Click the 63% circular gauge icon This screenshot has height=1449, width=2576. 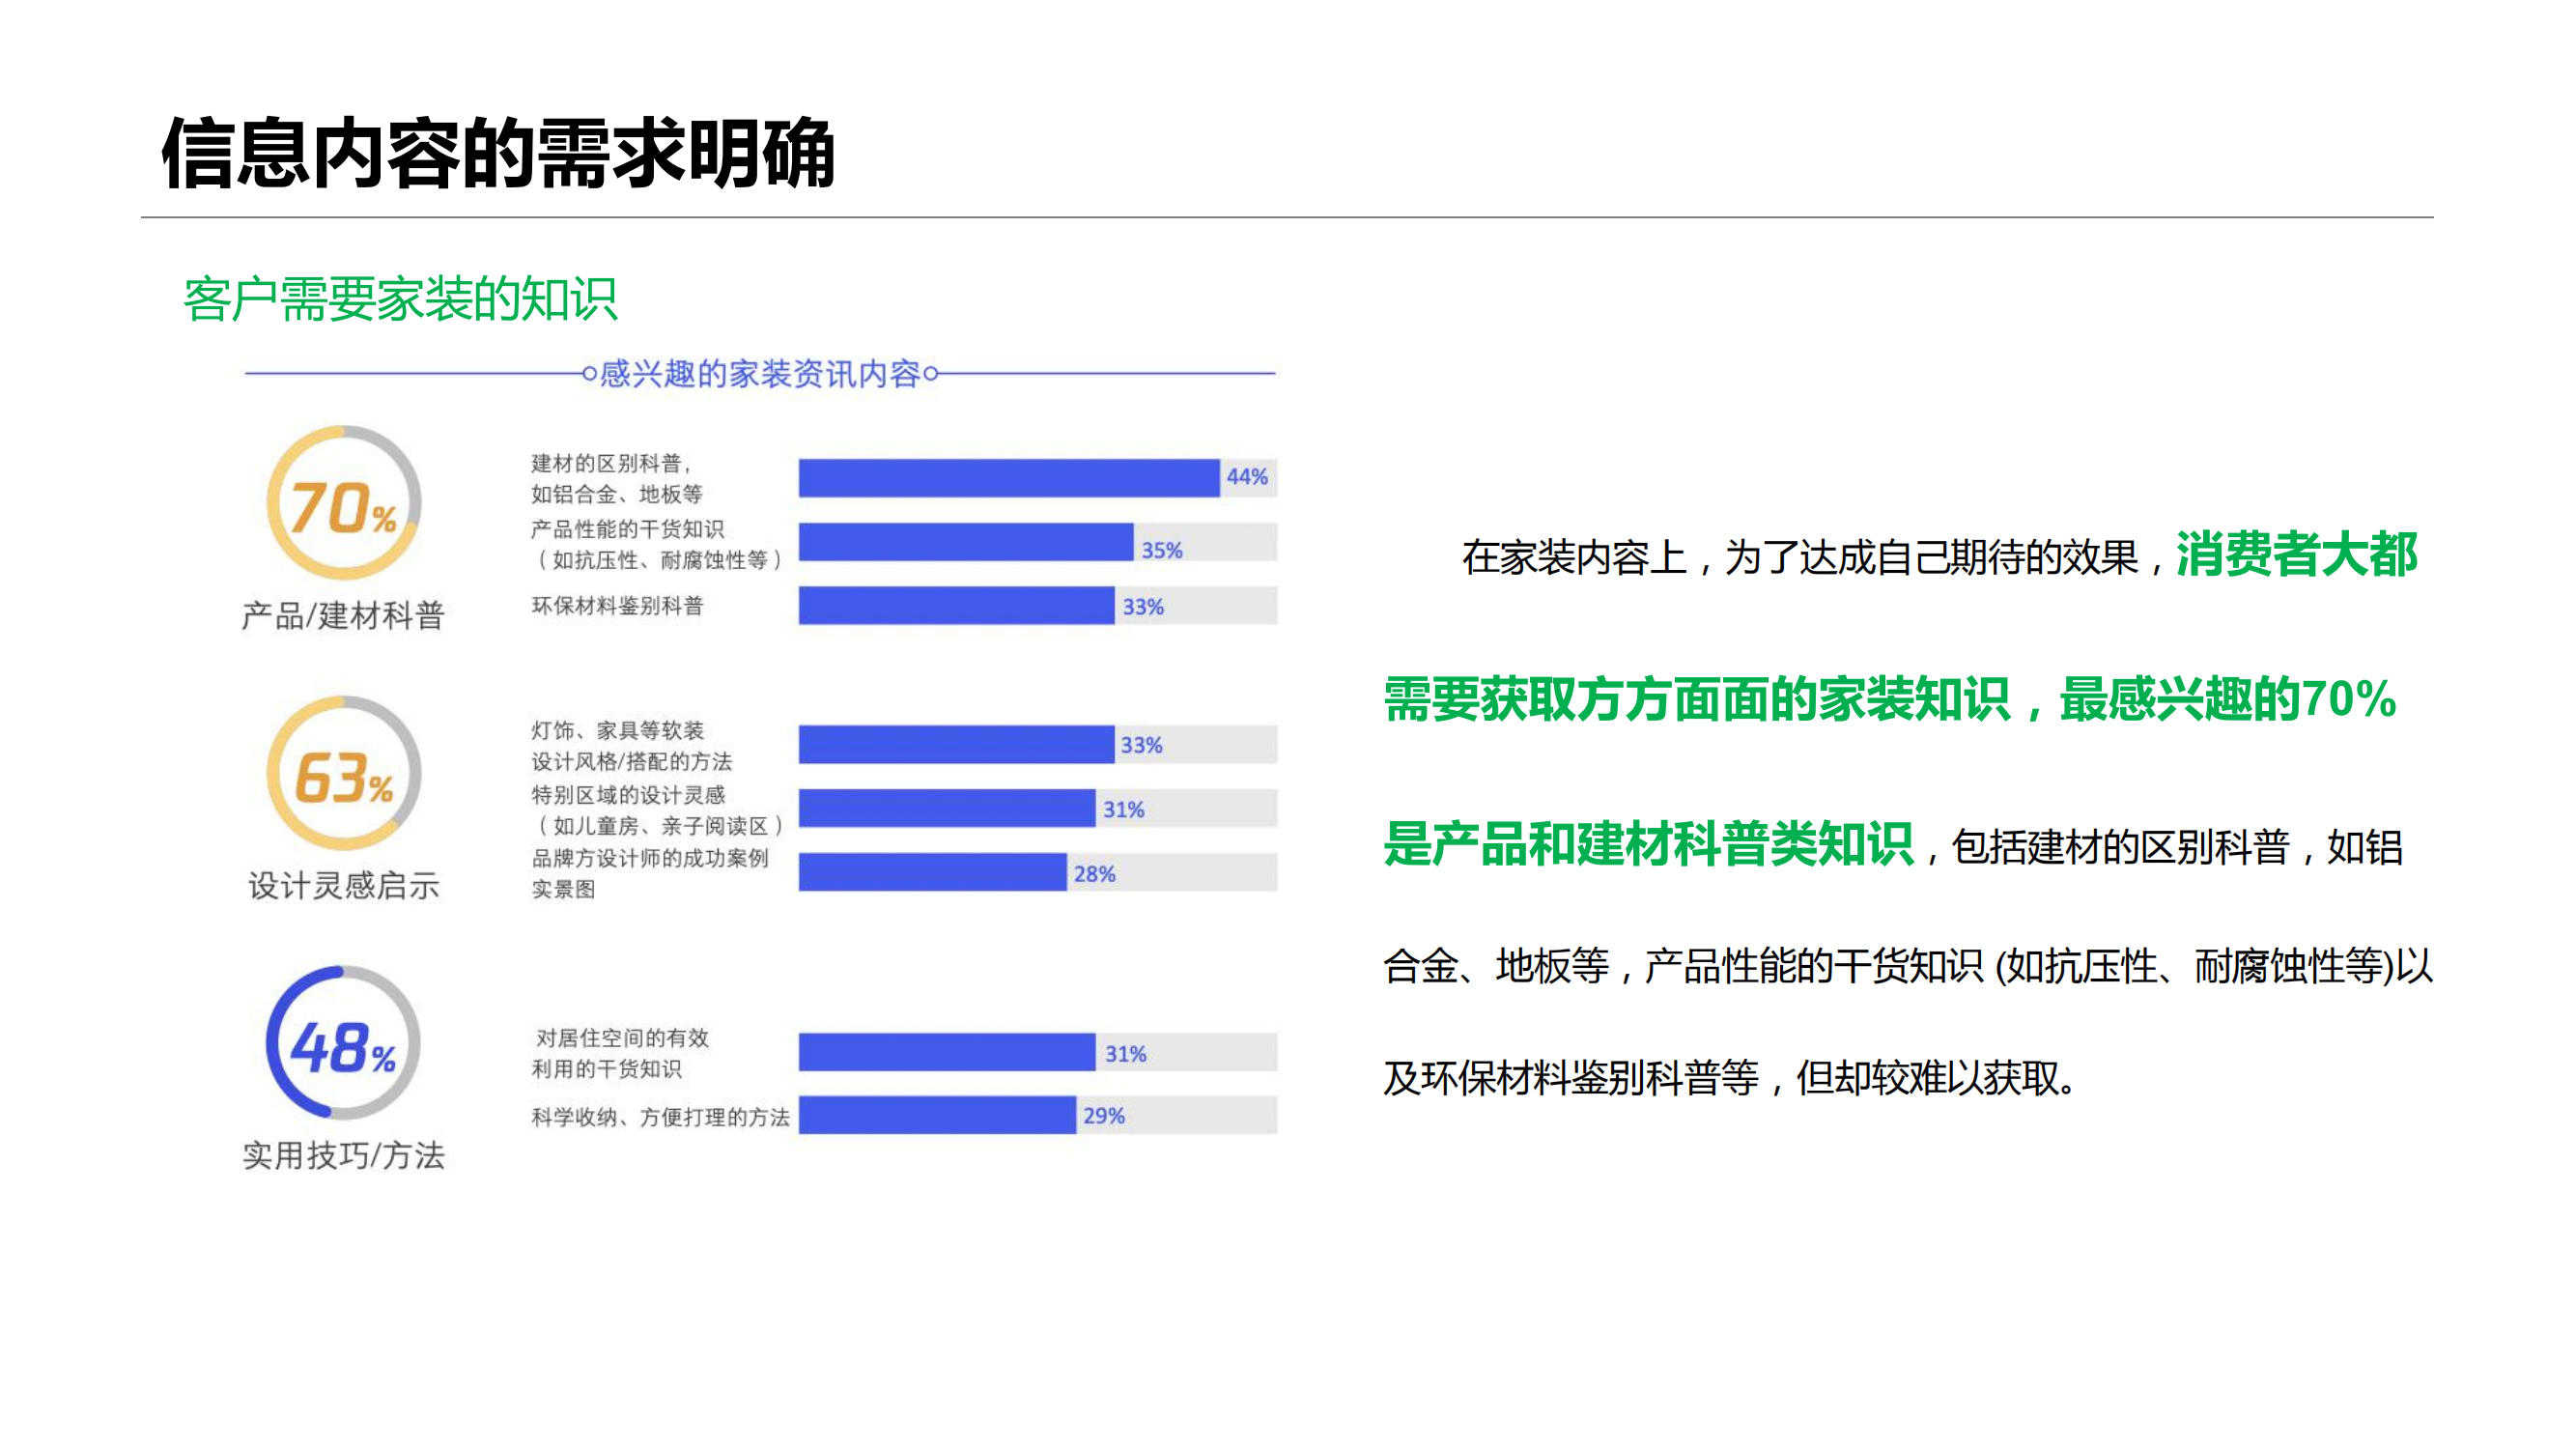pos(343,774)
